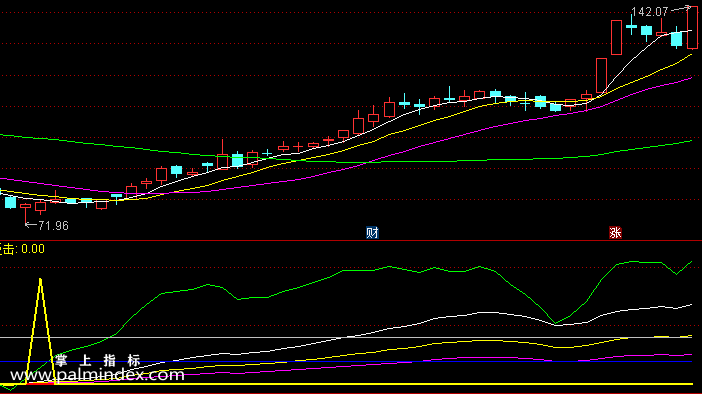Screen dimensions: 702x394
Task: Click where magenta and green averages cross
Action: 366,162
